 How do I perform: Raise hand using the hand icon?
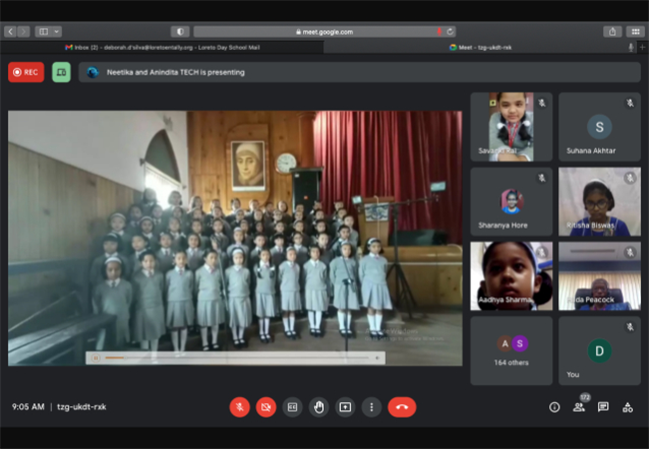[319, 407]
